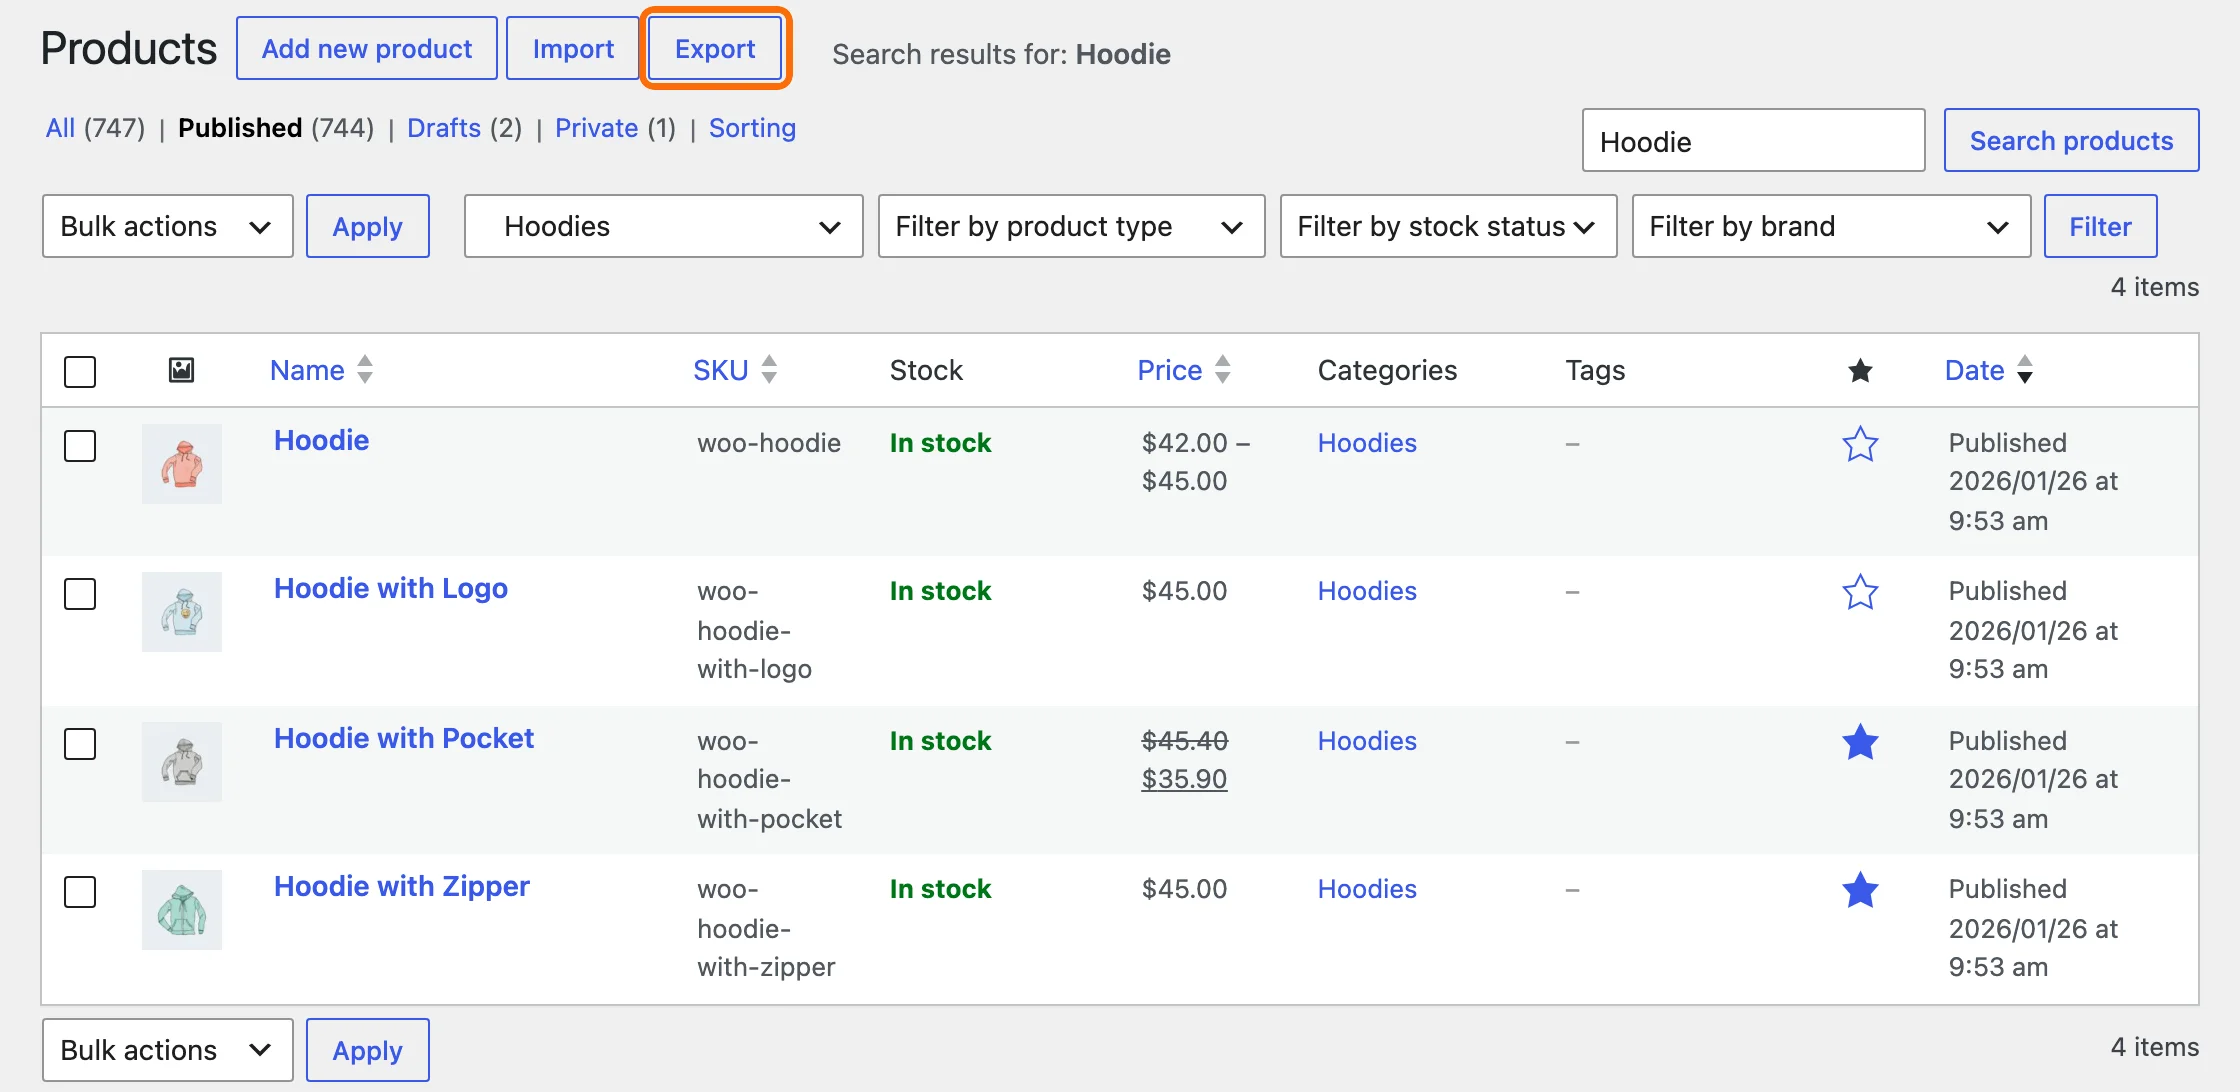Sort products by Date column
This screenshot has height=1092, width=2240.
1989,370
